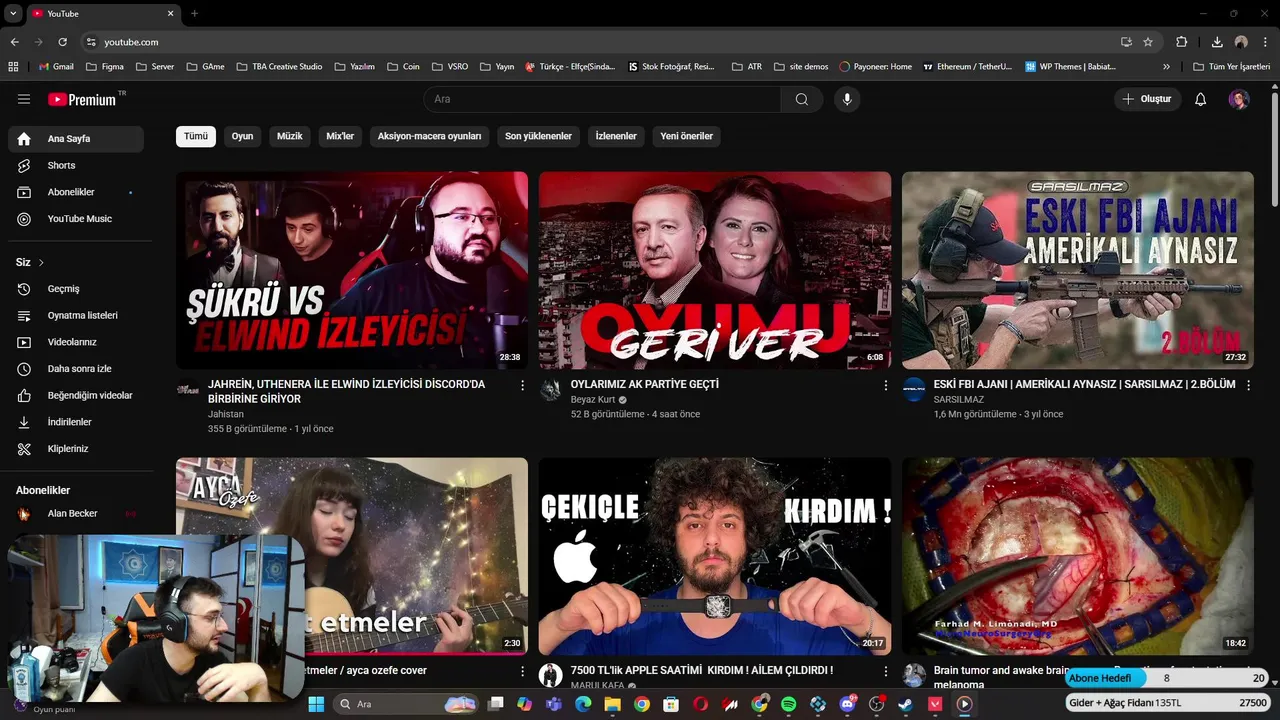Select the Yeni öneriler filter chip
Image resolution: width=1280 pixels, height=720 pixels.
(686, 136)
